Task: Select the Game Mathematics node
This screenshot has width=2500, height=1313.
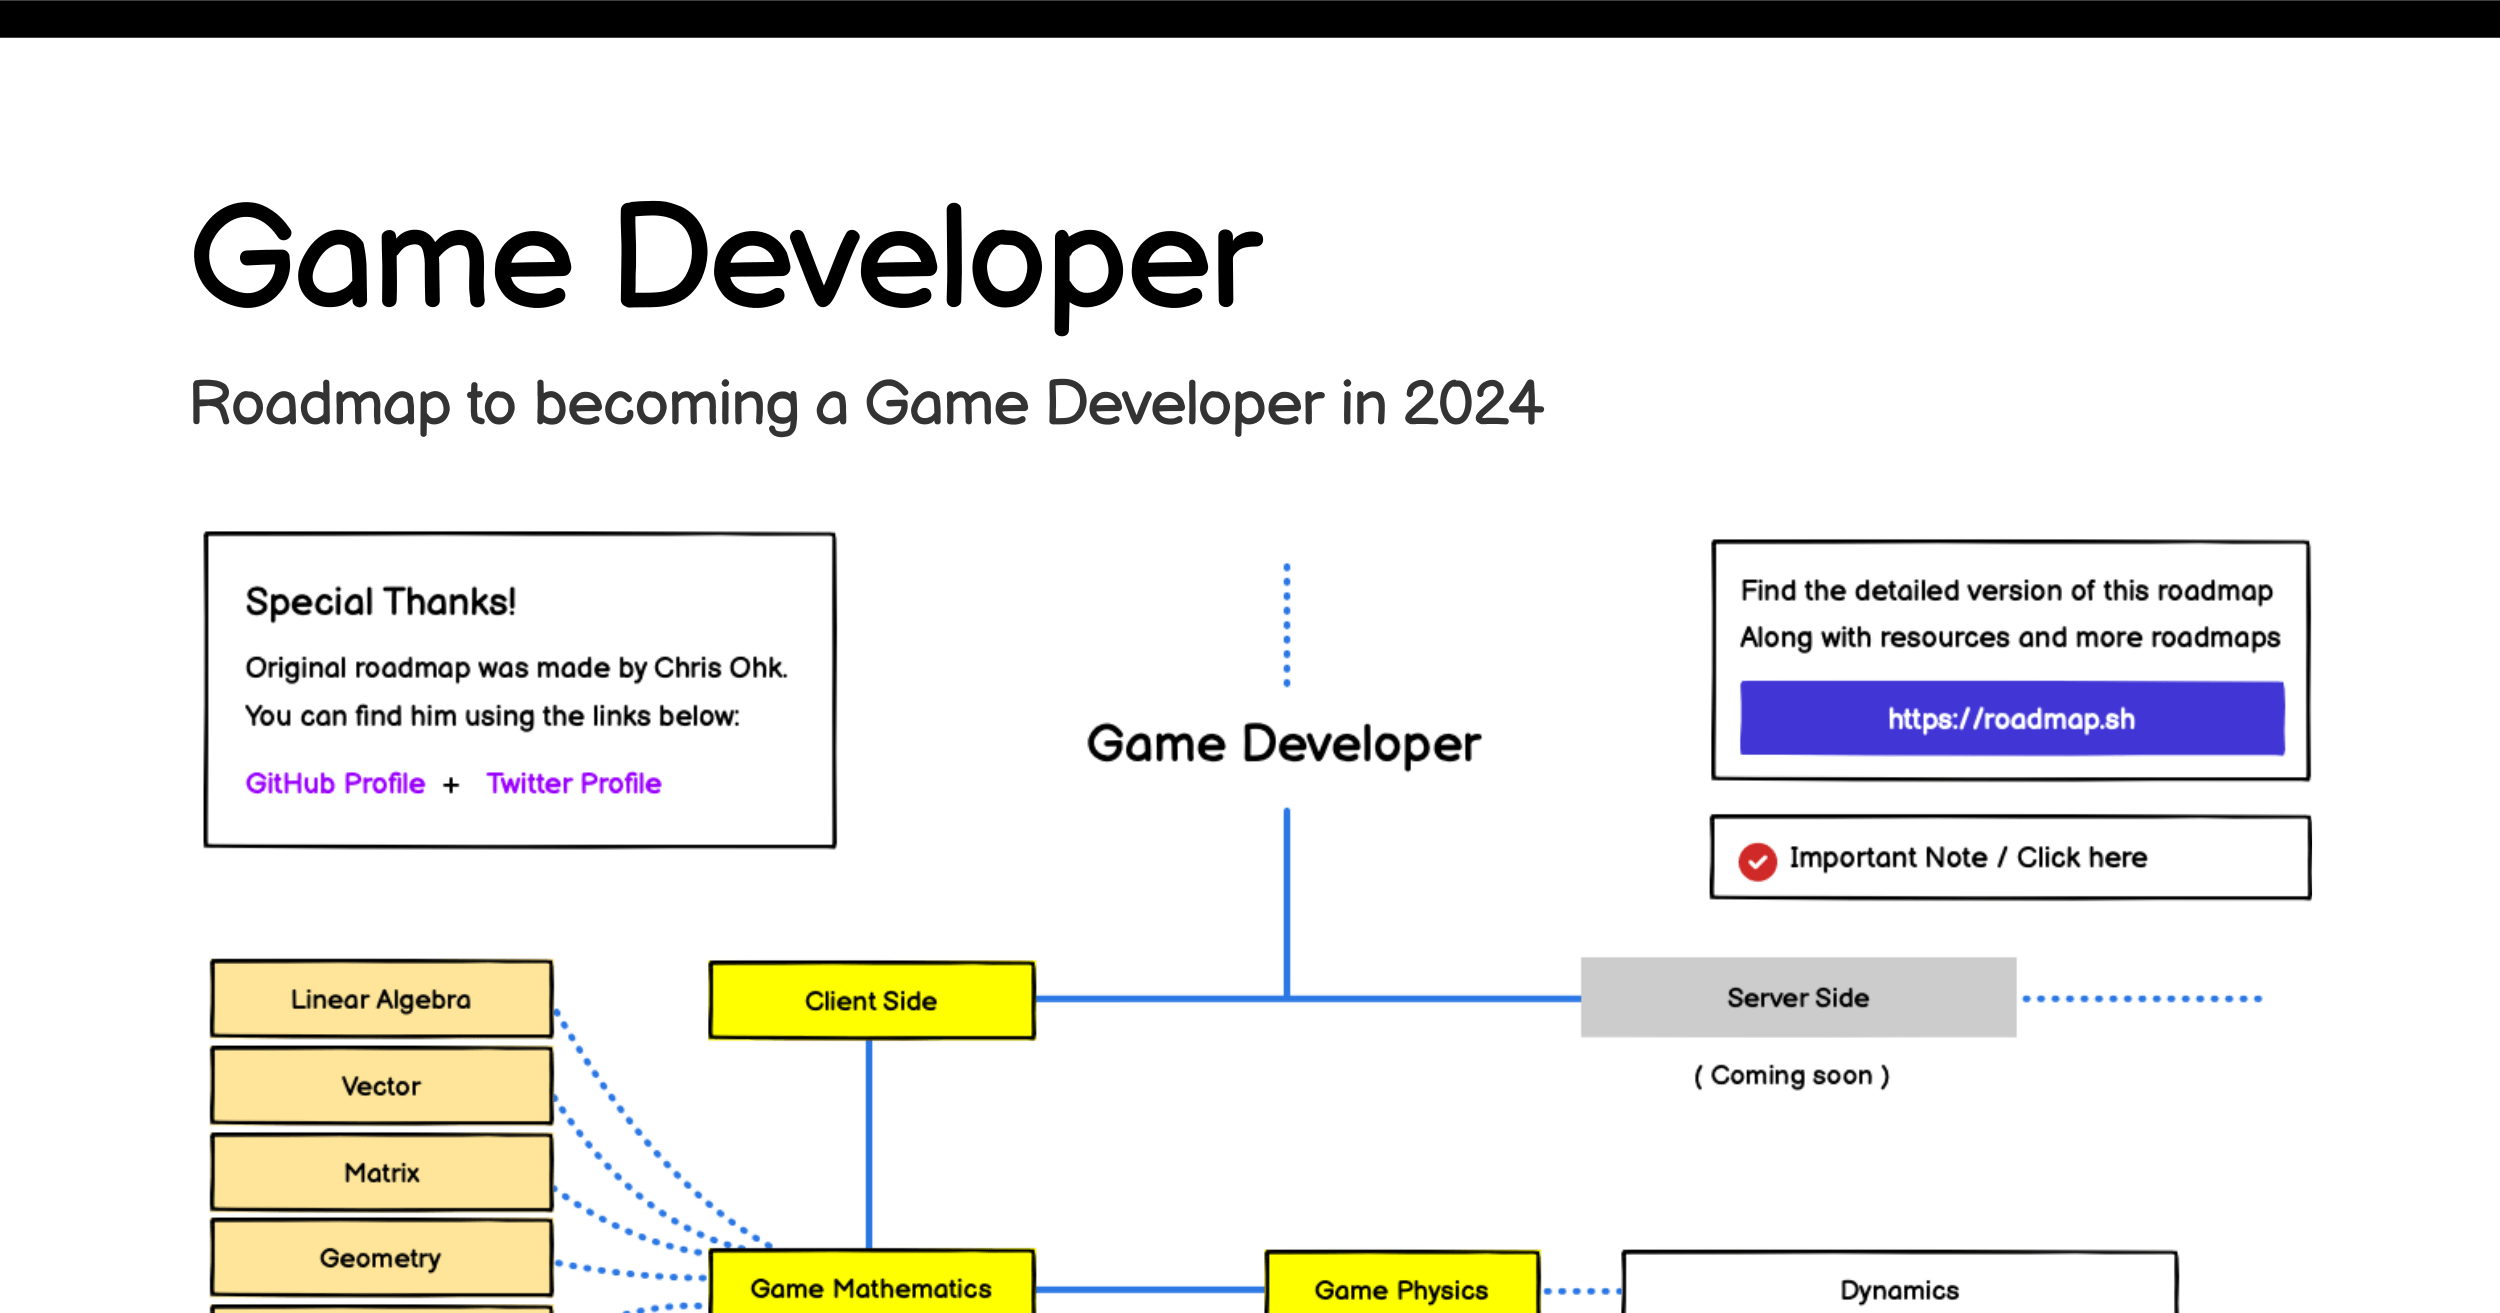Action: pos(871,1284)
